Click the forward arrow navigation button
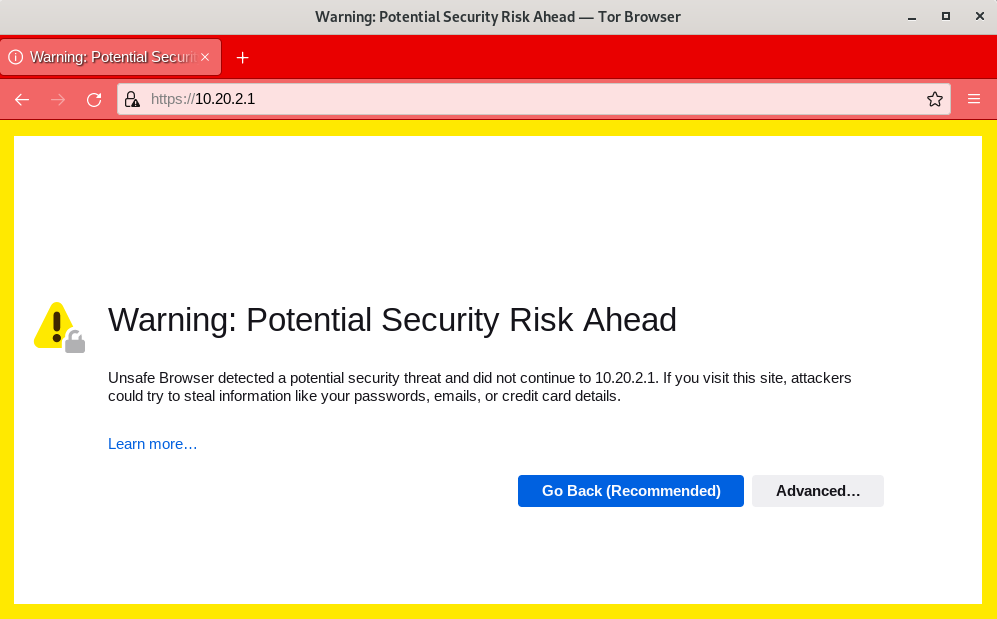Image resolution: width=997 pixels, height=619 pixels. click(x=58, y=99)
